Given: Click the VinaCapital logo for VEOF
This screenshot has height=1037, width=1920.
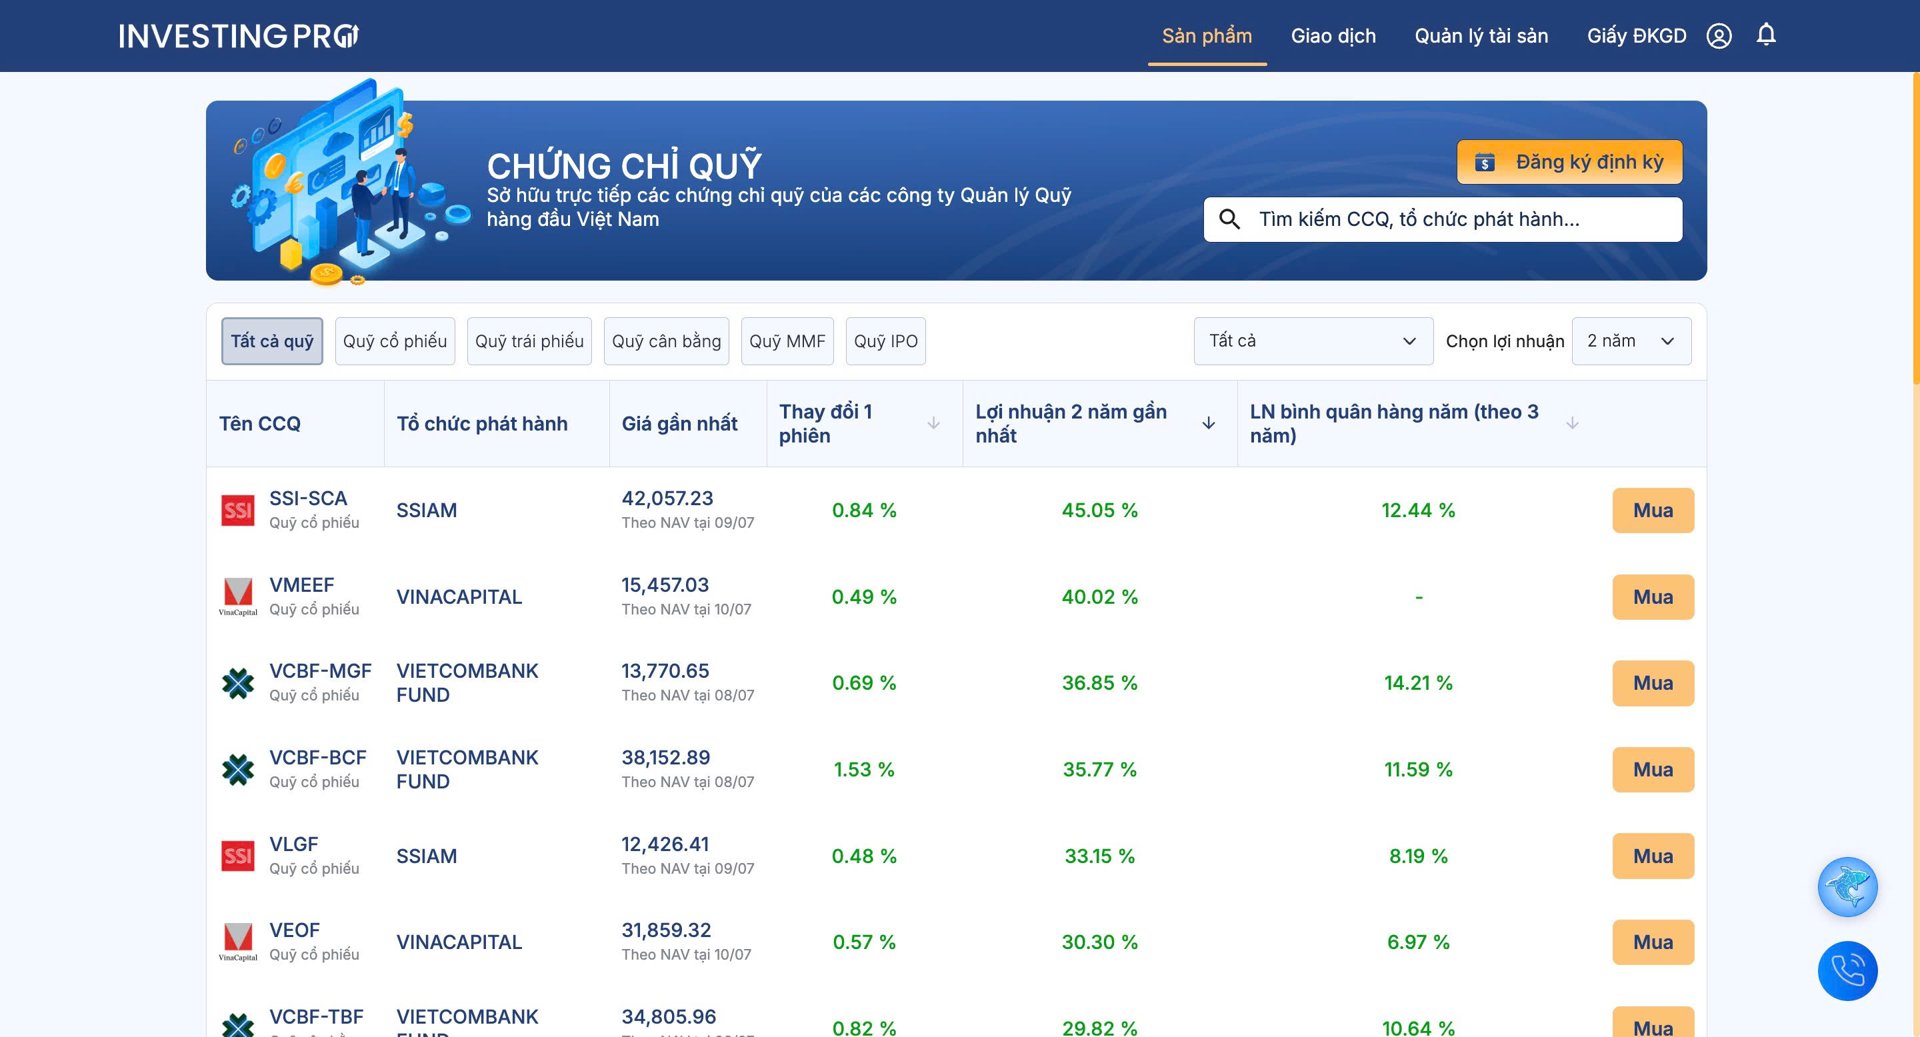Looking at the screenshot, I should 238,942.
